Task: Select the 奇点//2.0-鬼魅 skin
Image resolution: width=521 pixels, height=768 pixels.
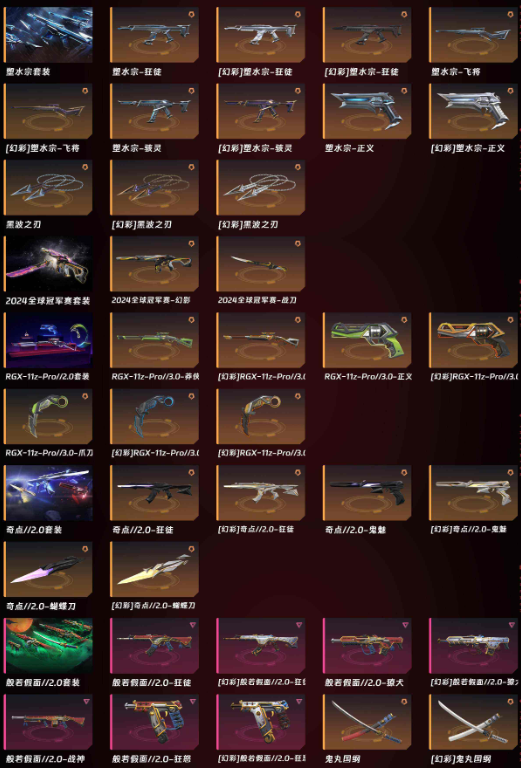Action: pyautogui.click(x=367, y=493)
